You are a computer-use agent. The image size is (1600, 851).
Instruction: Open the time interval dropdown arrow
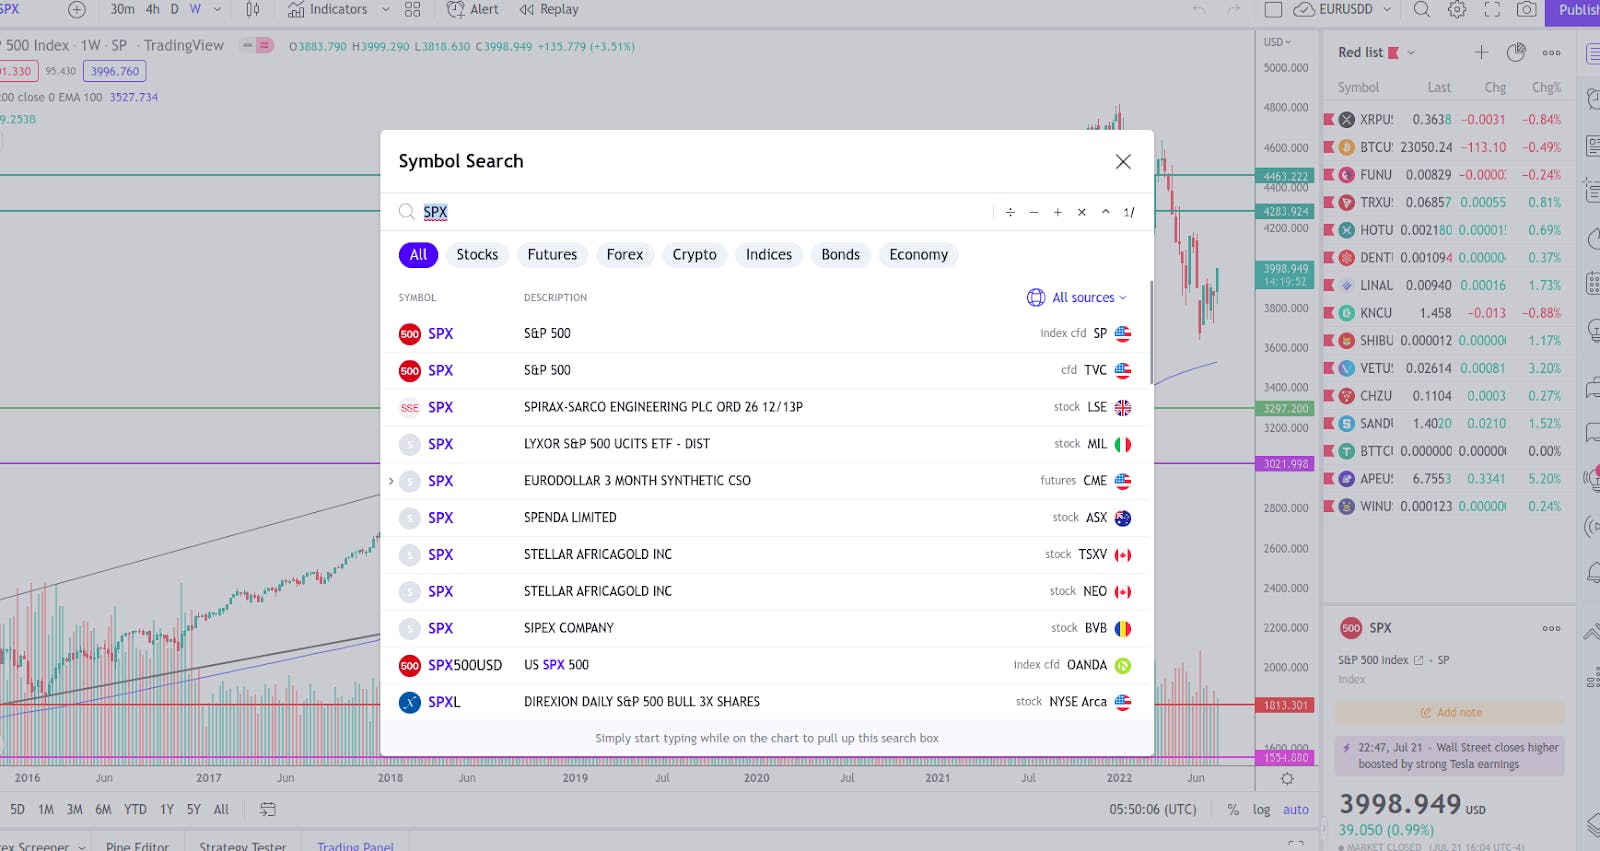[x=217, y=9]
